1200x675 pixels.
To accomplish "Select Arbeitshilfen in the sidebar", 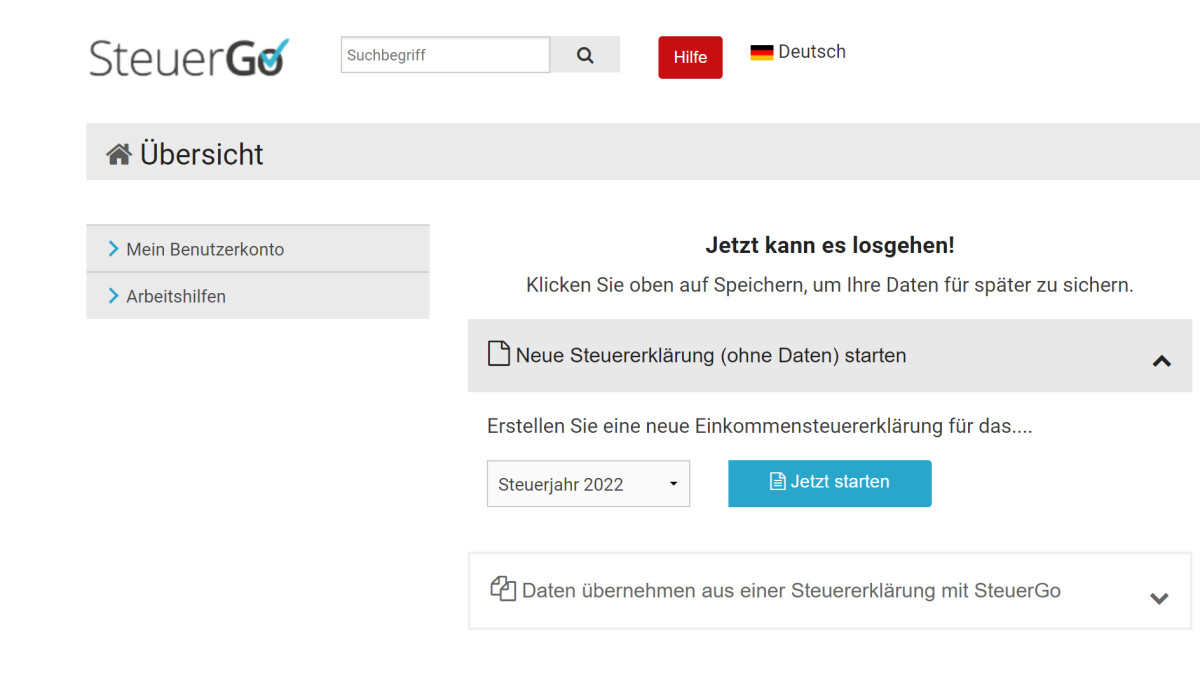I will 176,296.
